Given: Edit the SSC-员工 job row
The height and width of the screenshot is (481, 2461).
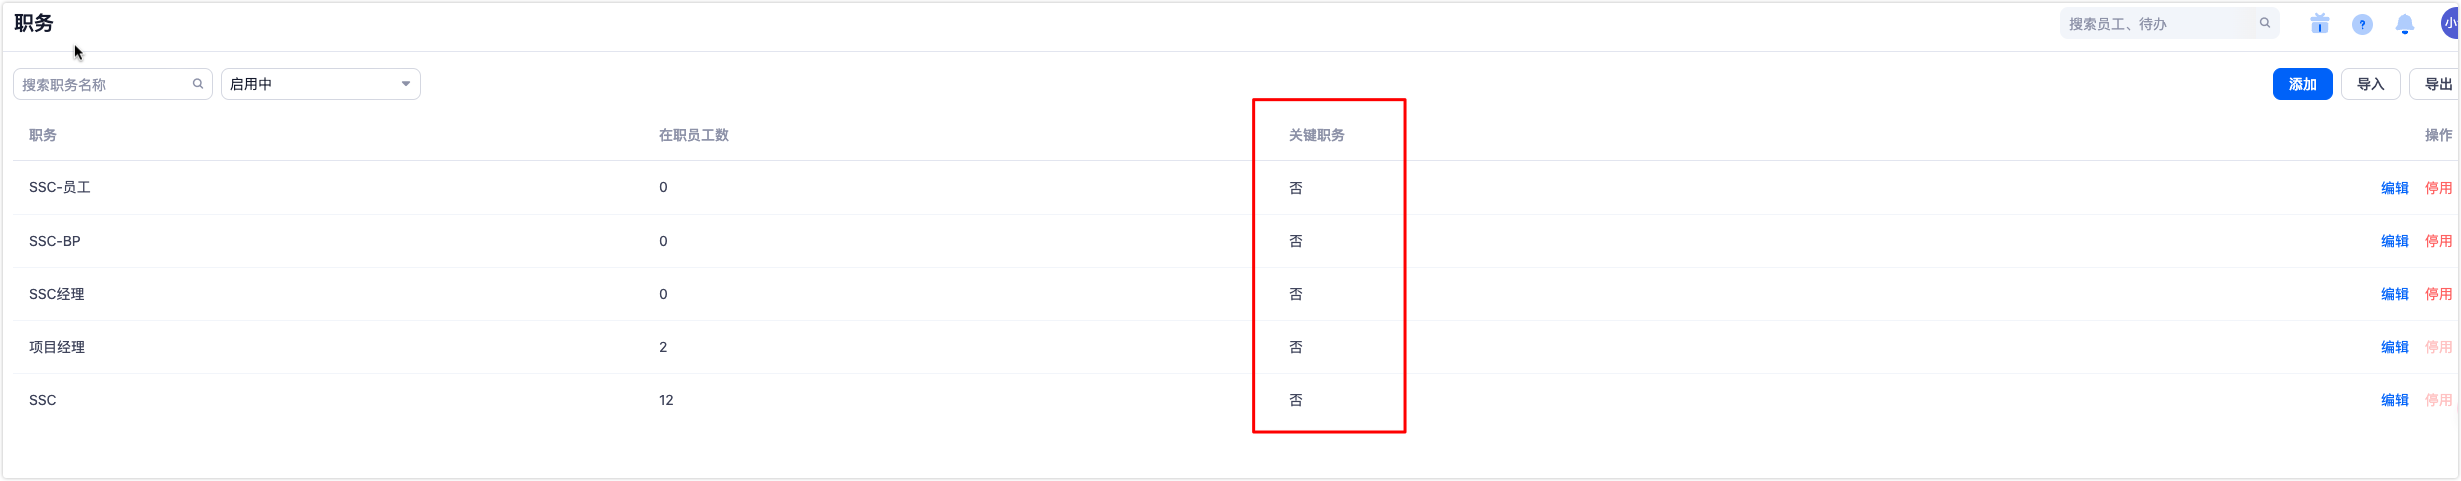Looking at the screenshot, I should (x=2394, y=188).
